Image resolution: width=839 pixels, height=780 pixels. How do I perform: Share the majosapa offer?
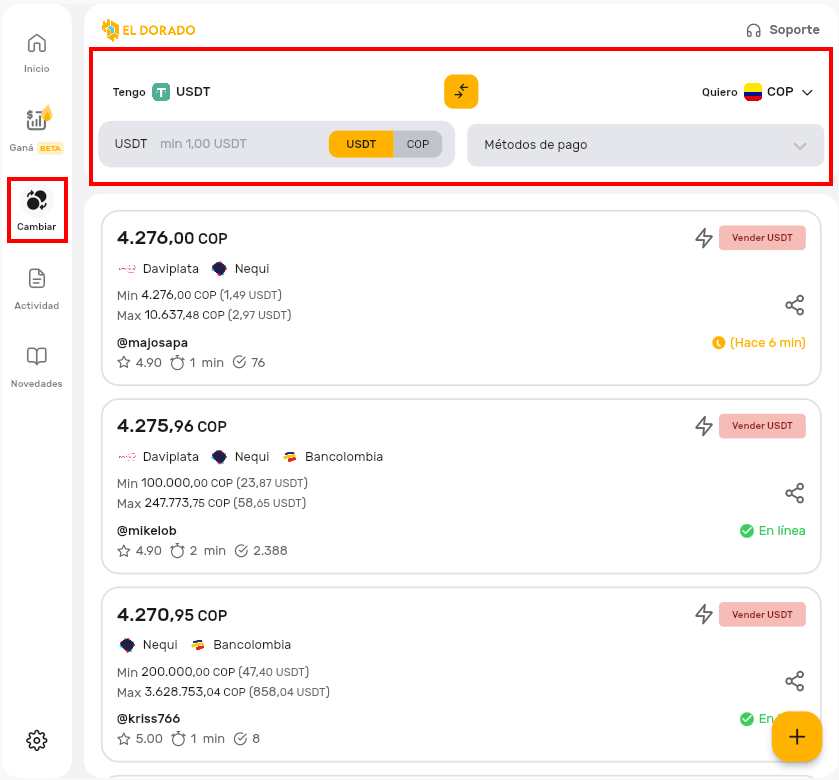click(x=795, y=305)
